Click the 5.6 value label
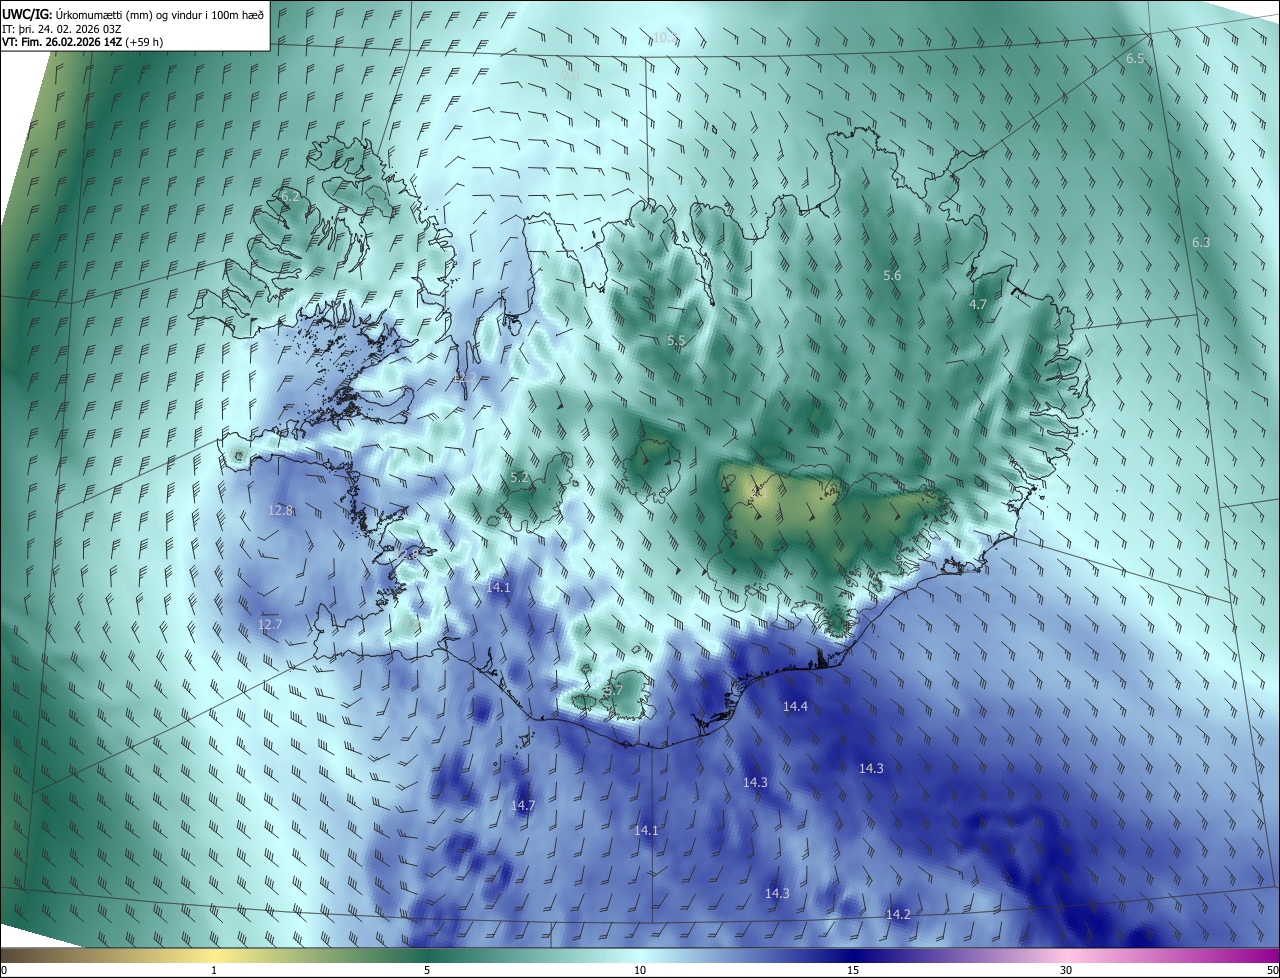 (x=892, y=275)
